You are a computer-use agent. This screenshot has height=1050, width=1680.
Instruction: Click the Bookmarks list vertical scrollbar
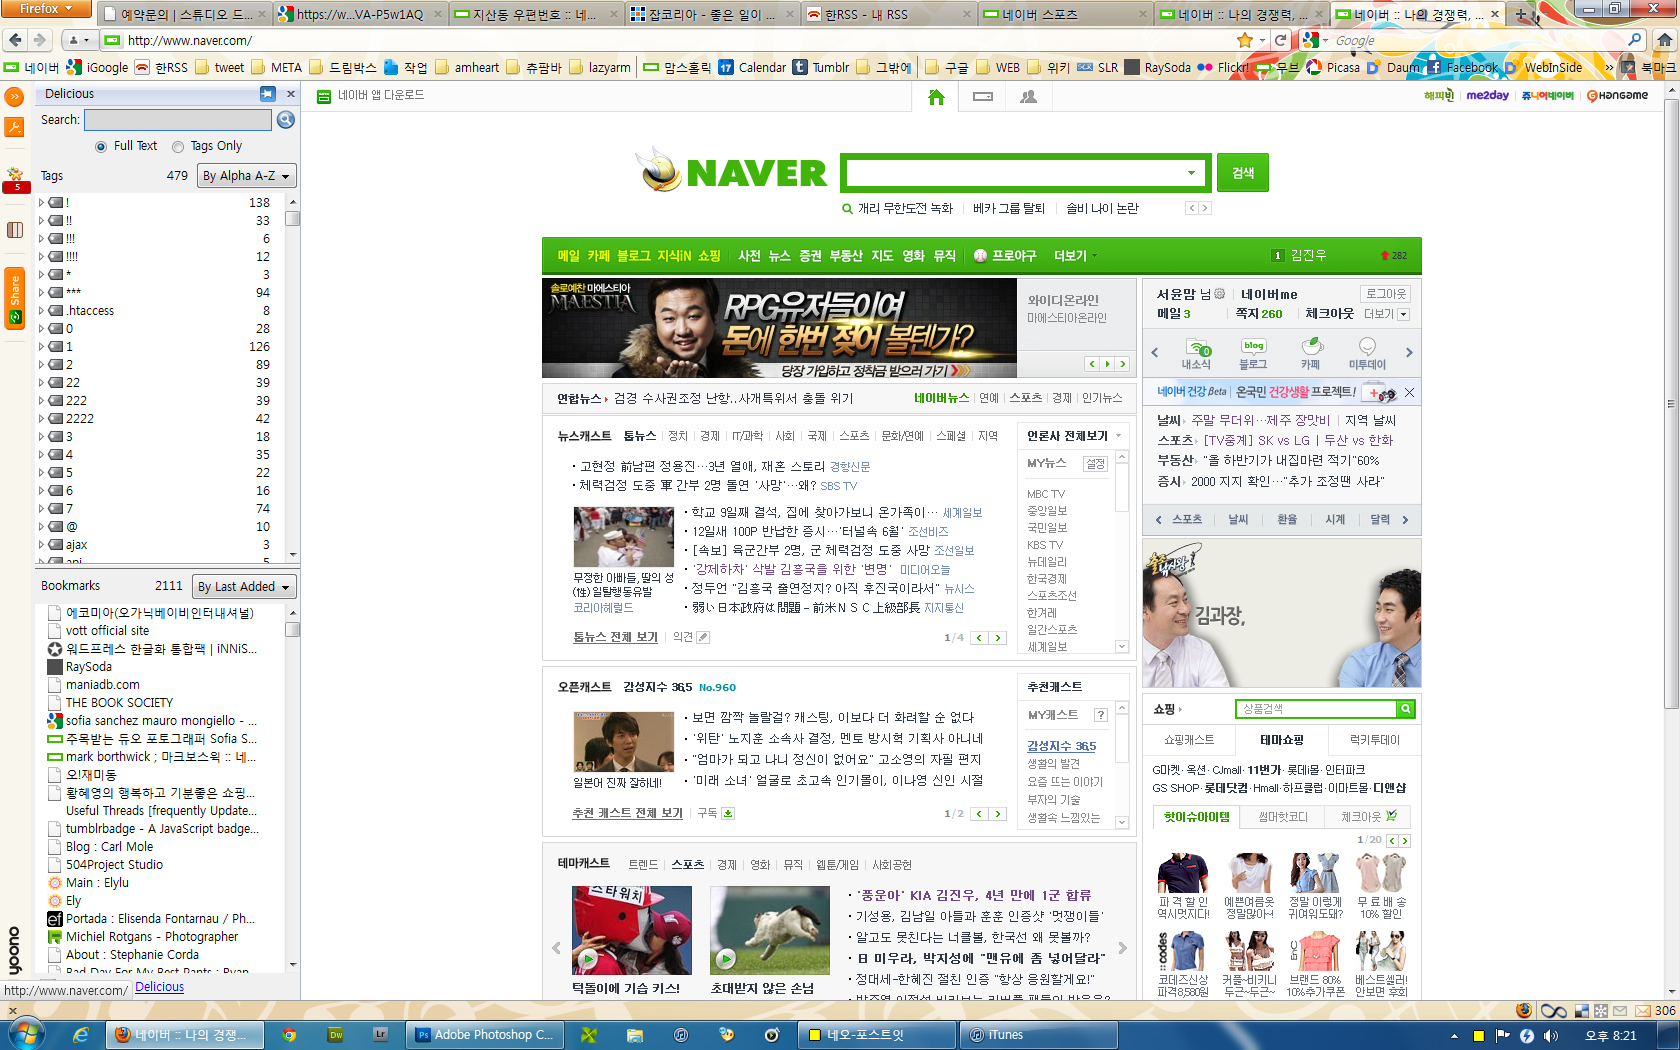(x=293, y=788)
